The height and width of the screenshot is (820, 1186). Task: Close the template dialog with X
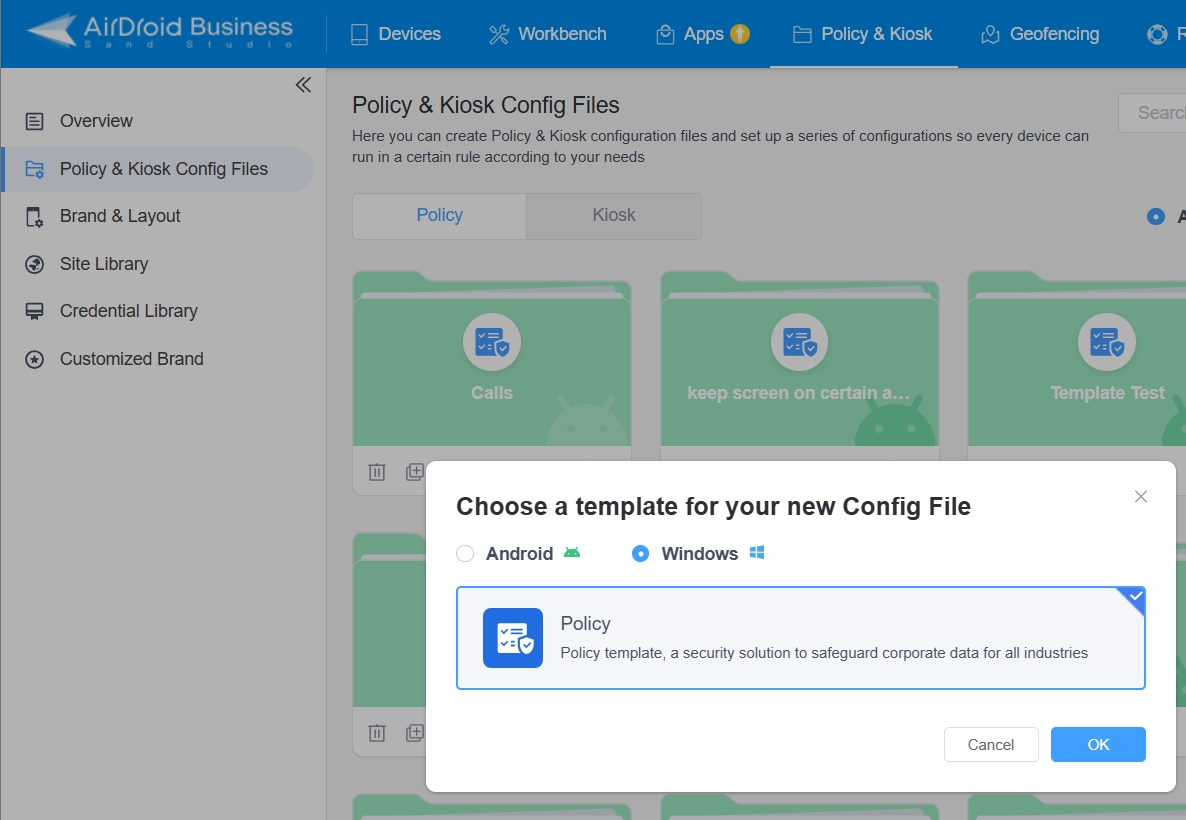coord(1141,497)
